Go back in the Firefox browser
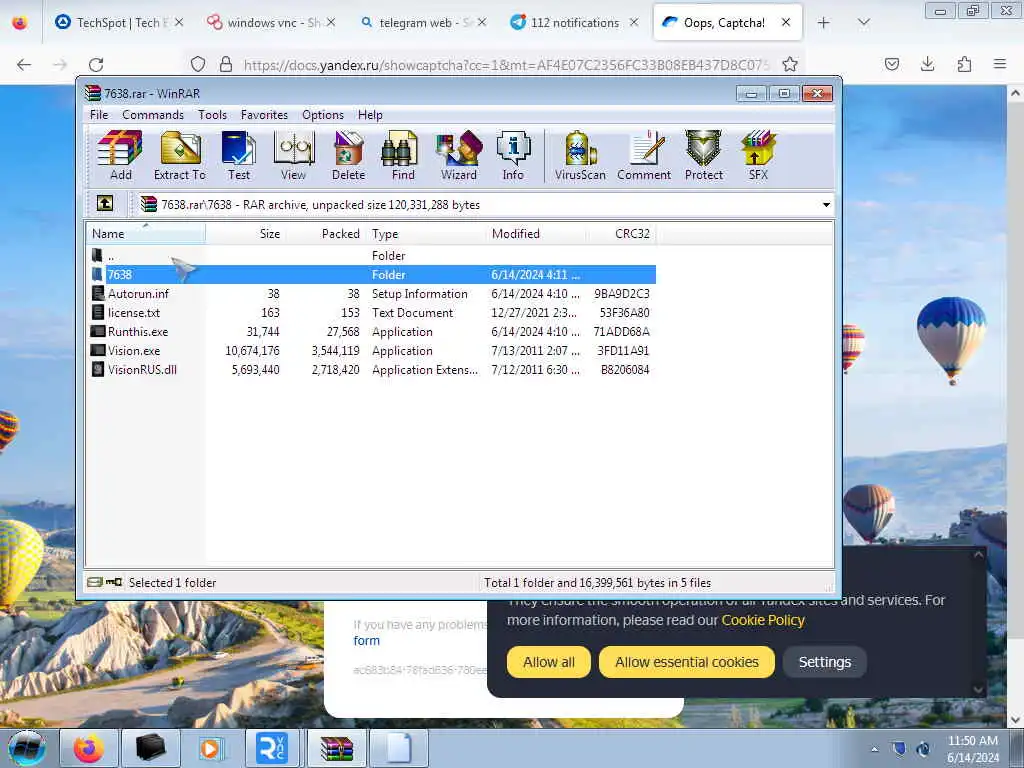The image size is (1024, 768). tap(24, 64)
